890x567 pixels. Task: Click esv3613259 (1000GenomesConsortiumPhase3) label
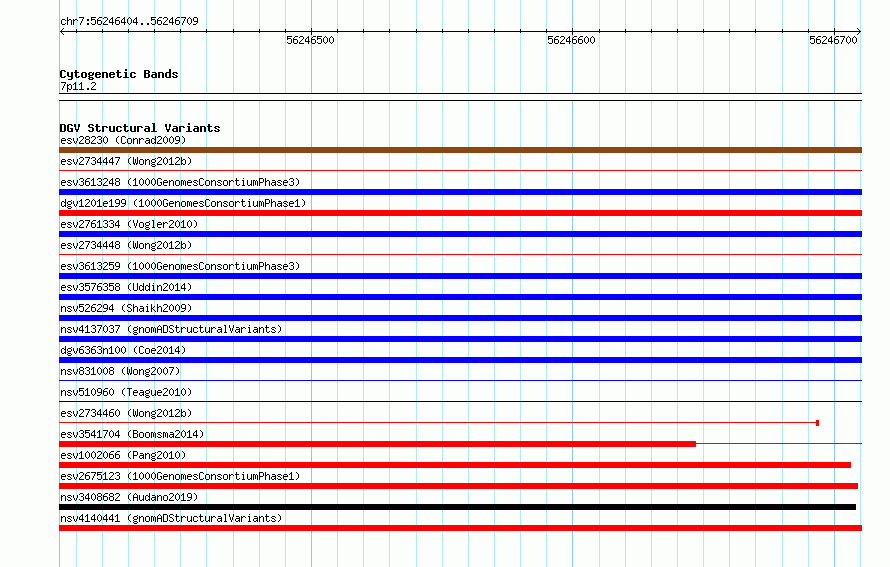[180, 266]
